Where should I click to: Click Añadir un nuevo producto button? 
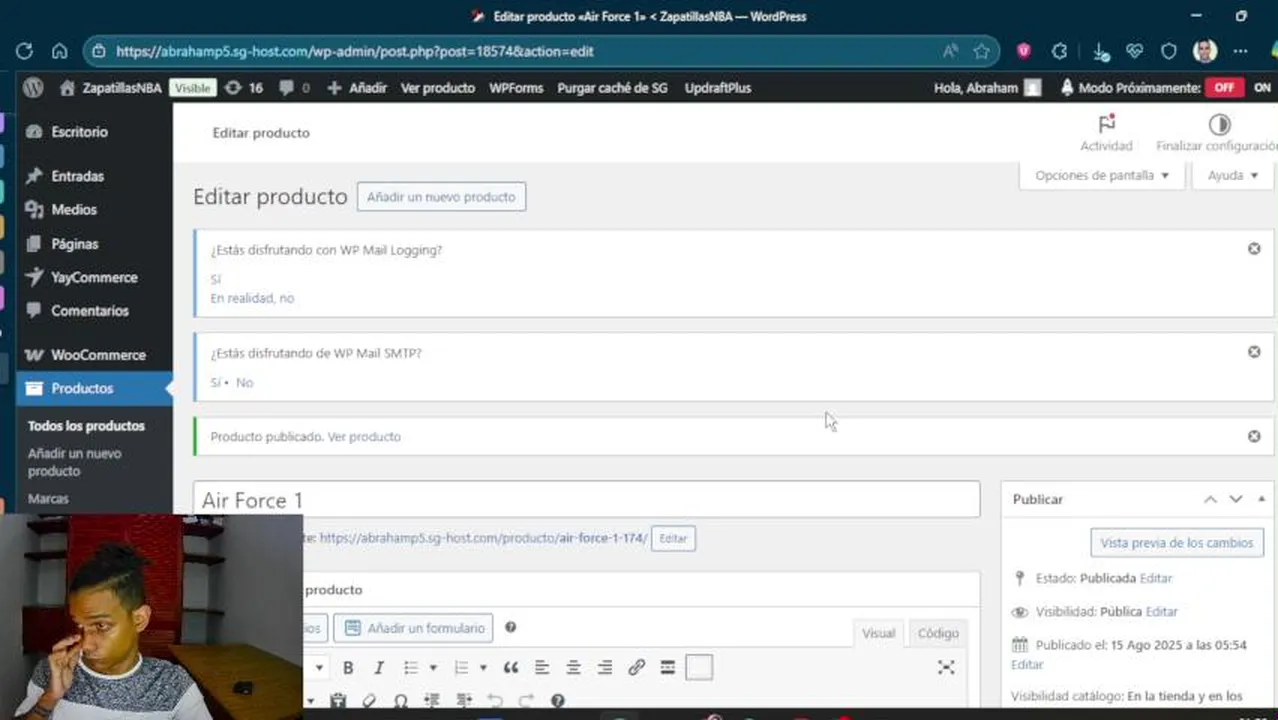[441, 197]
